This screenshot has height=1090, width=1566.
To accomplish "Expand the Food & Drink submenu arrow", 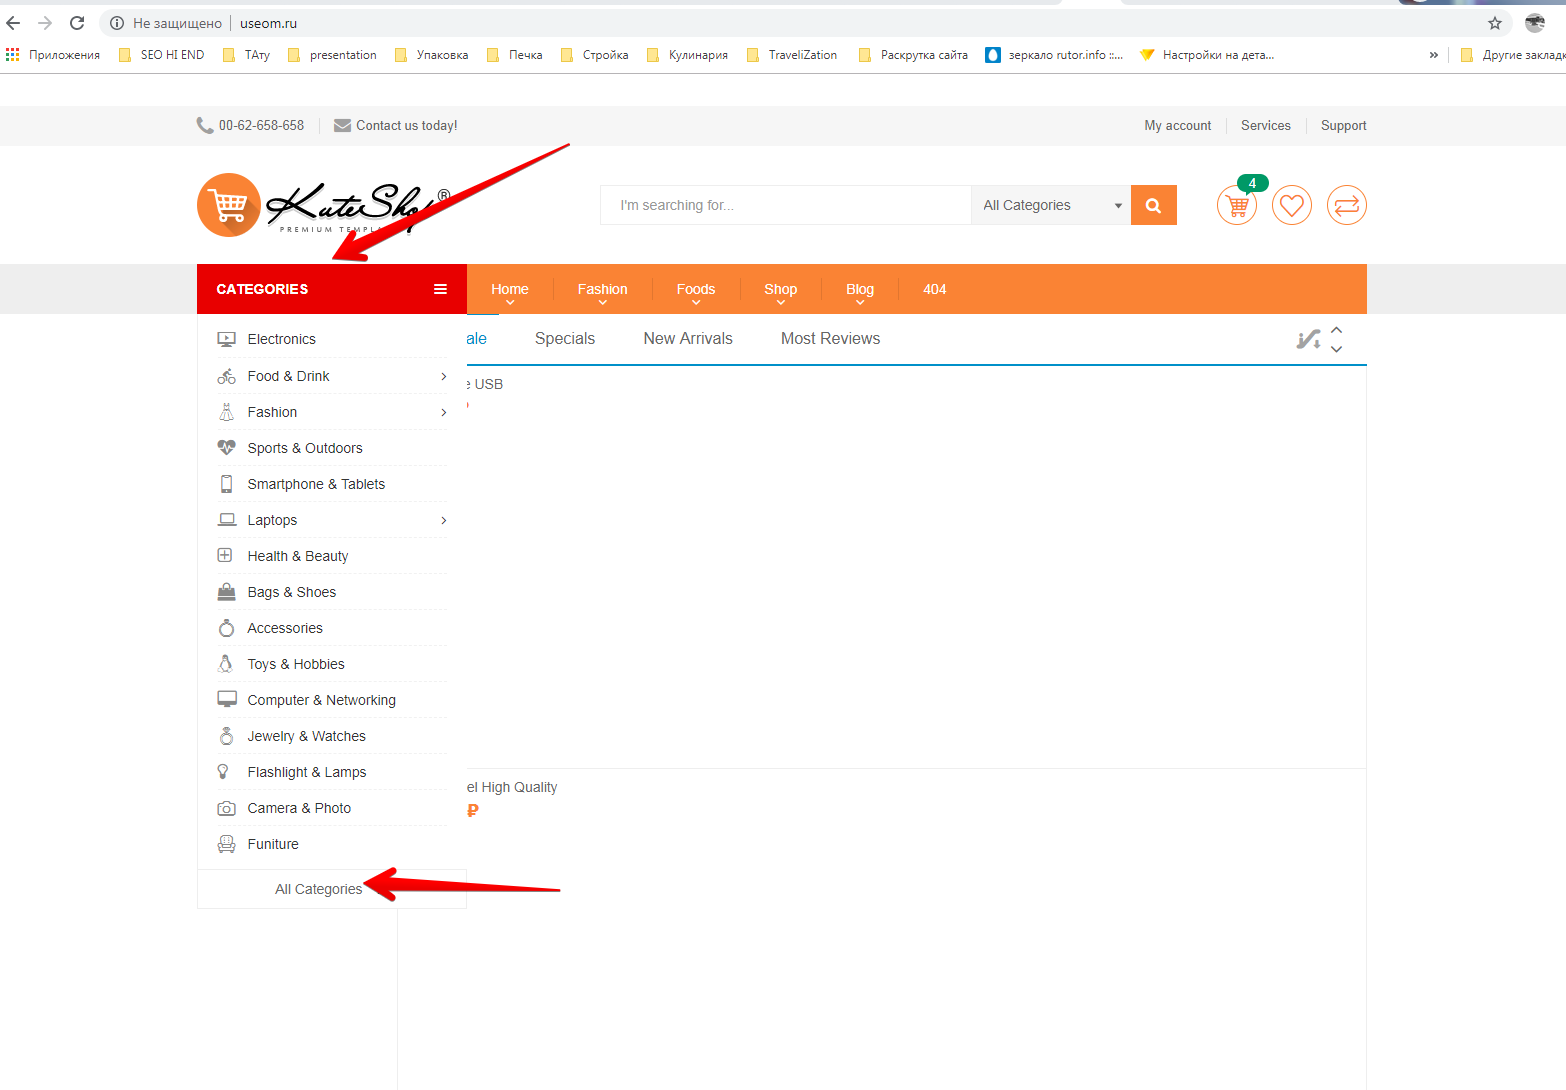I will click(443, 376).
